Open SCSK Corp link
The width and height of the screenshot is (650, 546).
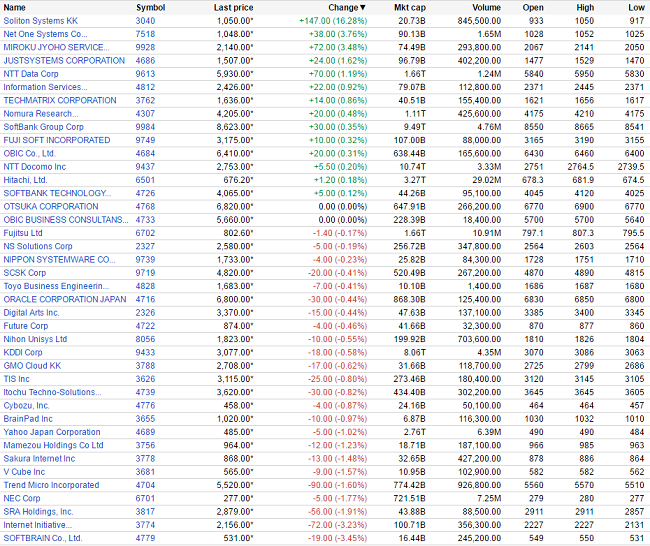24,273
